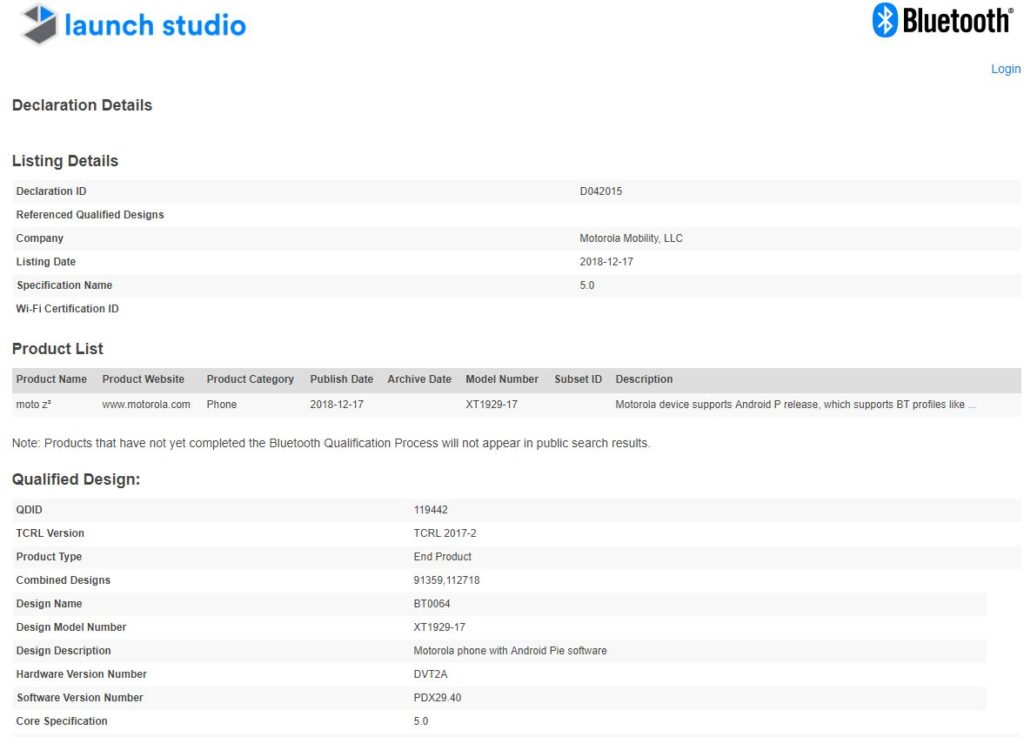Click the Referenced Qualified Designs label
The width and height of the screenshot is (1024, 737).
[90, 215]
